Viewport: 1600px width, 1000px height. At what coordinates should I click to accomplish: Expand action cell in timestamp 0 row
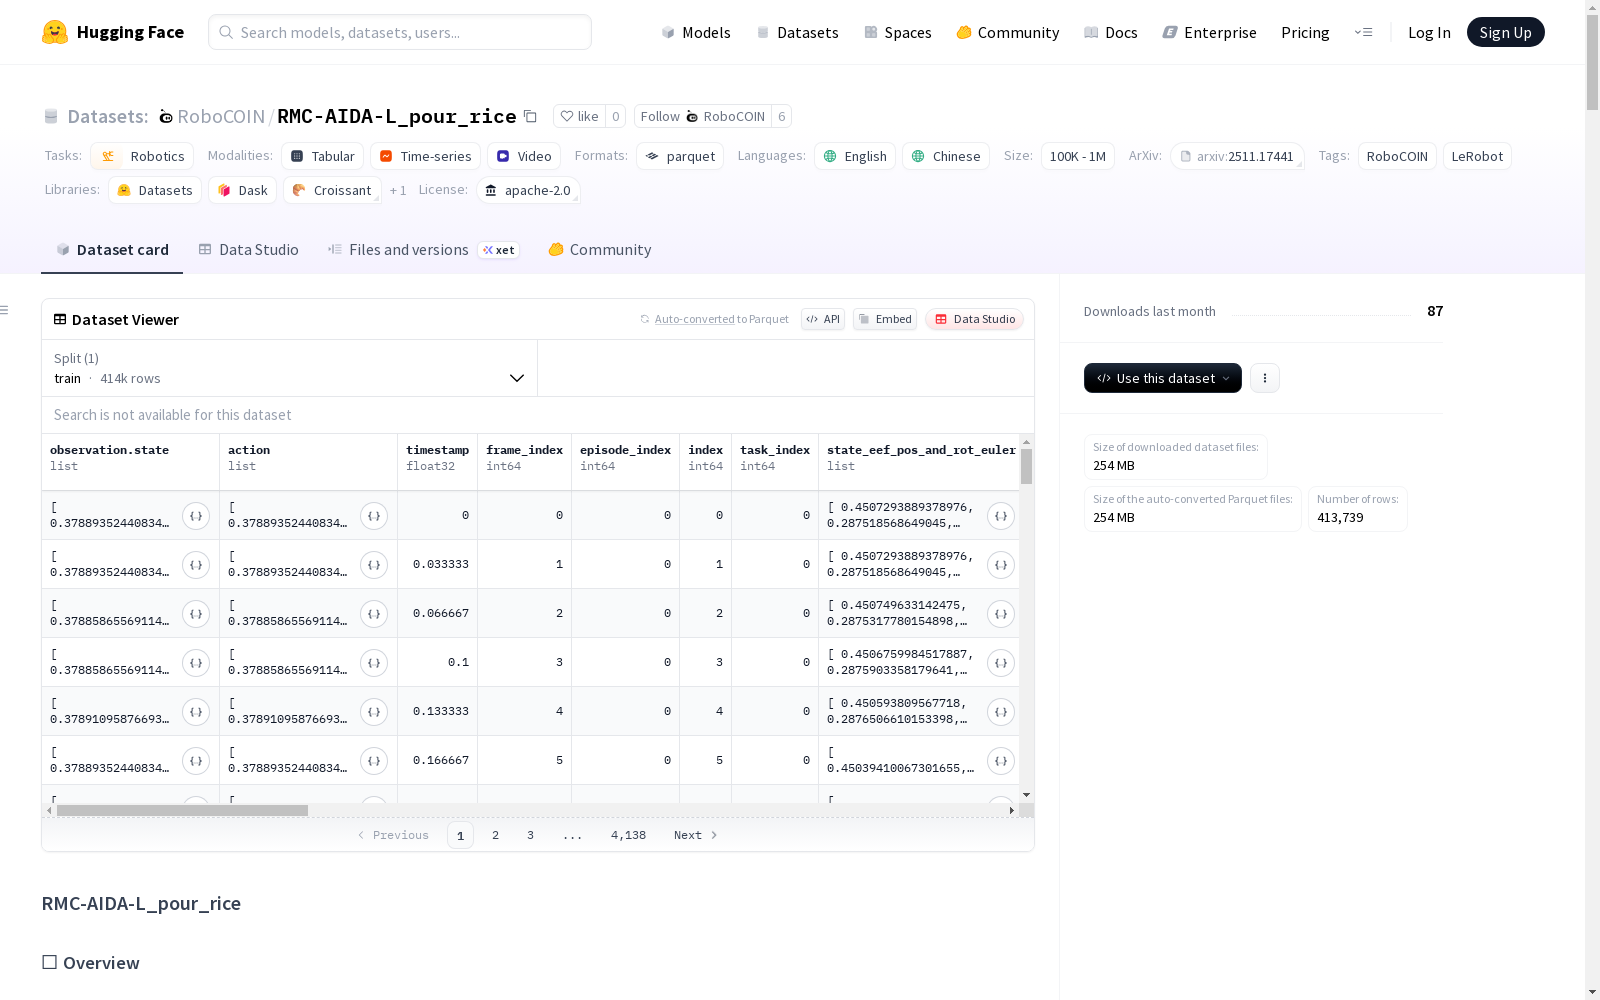374,516
